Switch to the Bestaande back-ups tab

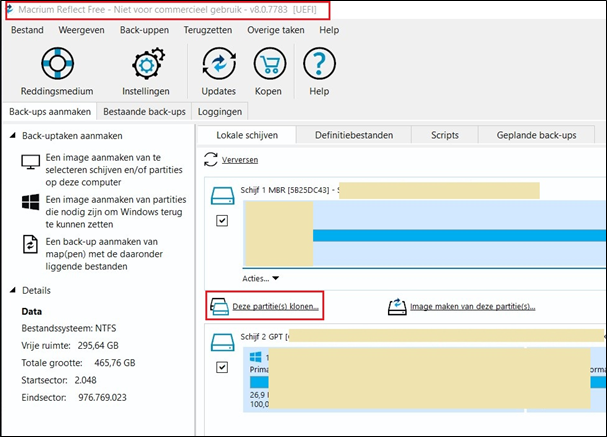tap(144, 112)
